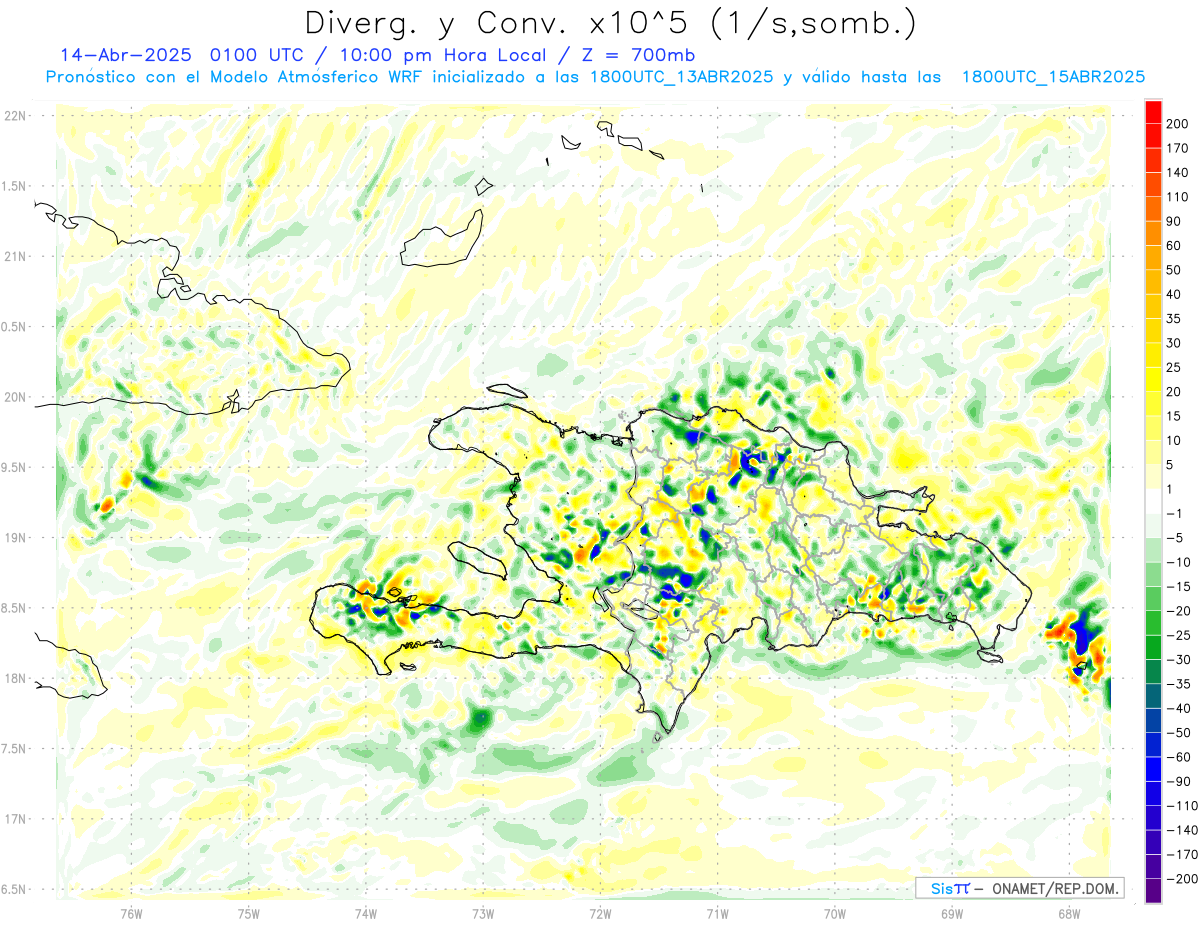Click the '70W' longitude label
This screenshot has height=927, width=1200.
[x=835, y=913]
